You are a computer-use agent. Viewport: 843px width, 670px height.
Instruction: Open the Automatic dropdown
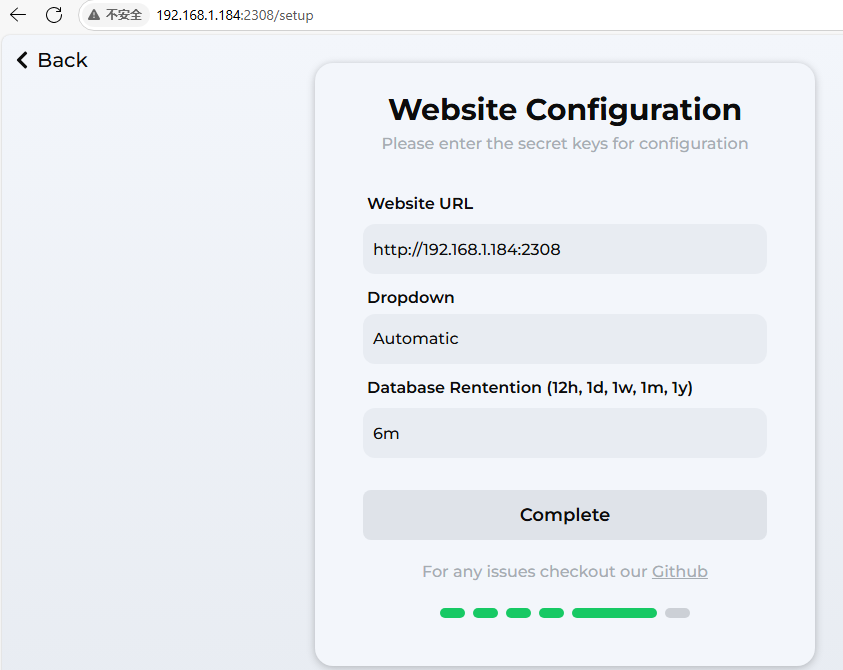pos(565,339)
